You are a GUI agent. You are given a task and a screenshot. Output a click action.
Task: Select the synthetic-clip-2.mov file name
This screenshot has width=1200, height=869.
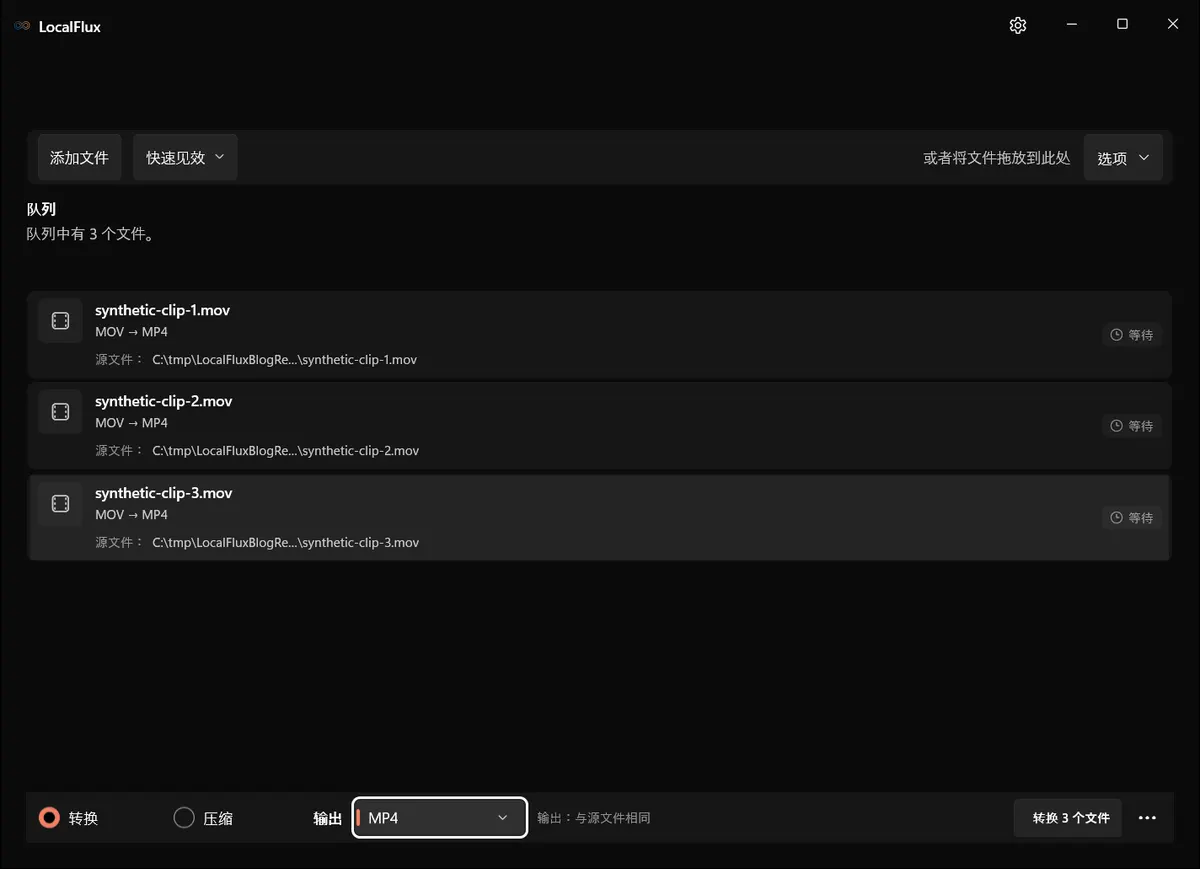point(163,401)
